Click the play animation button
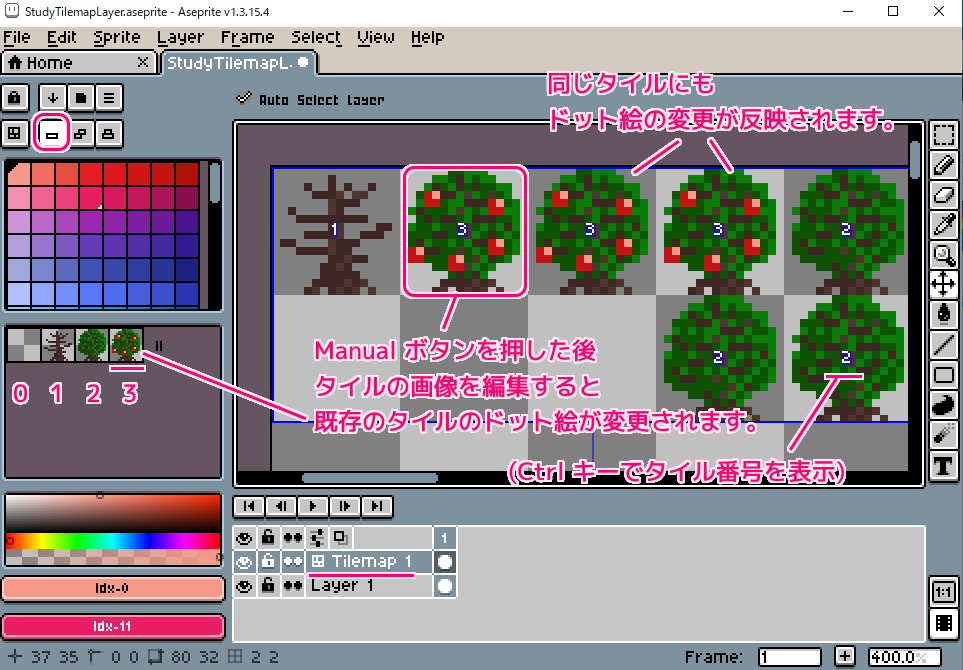Image resolution: width=963 pixels, height=670 pixels. pos(314,506)
